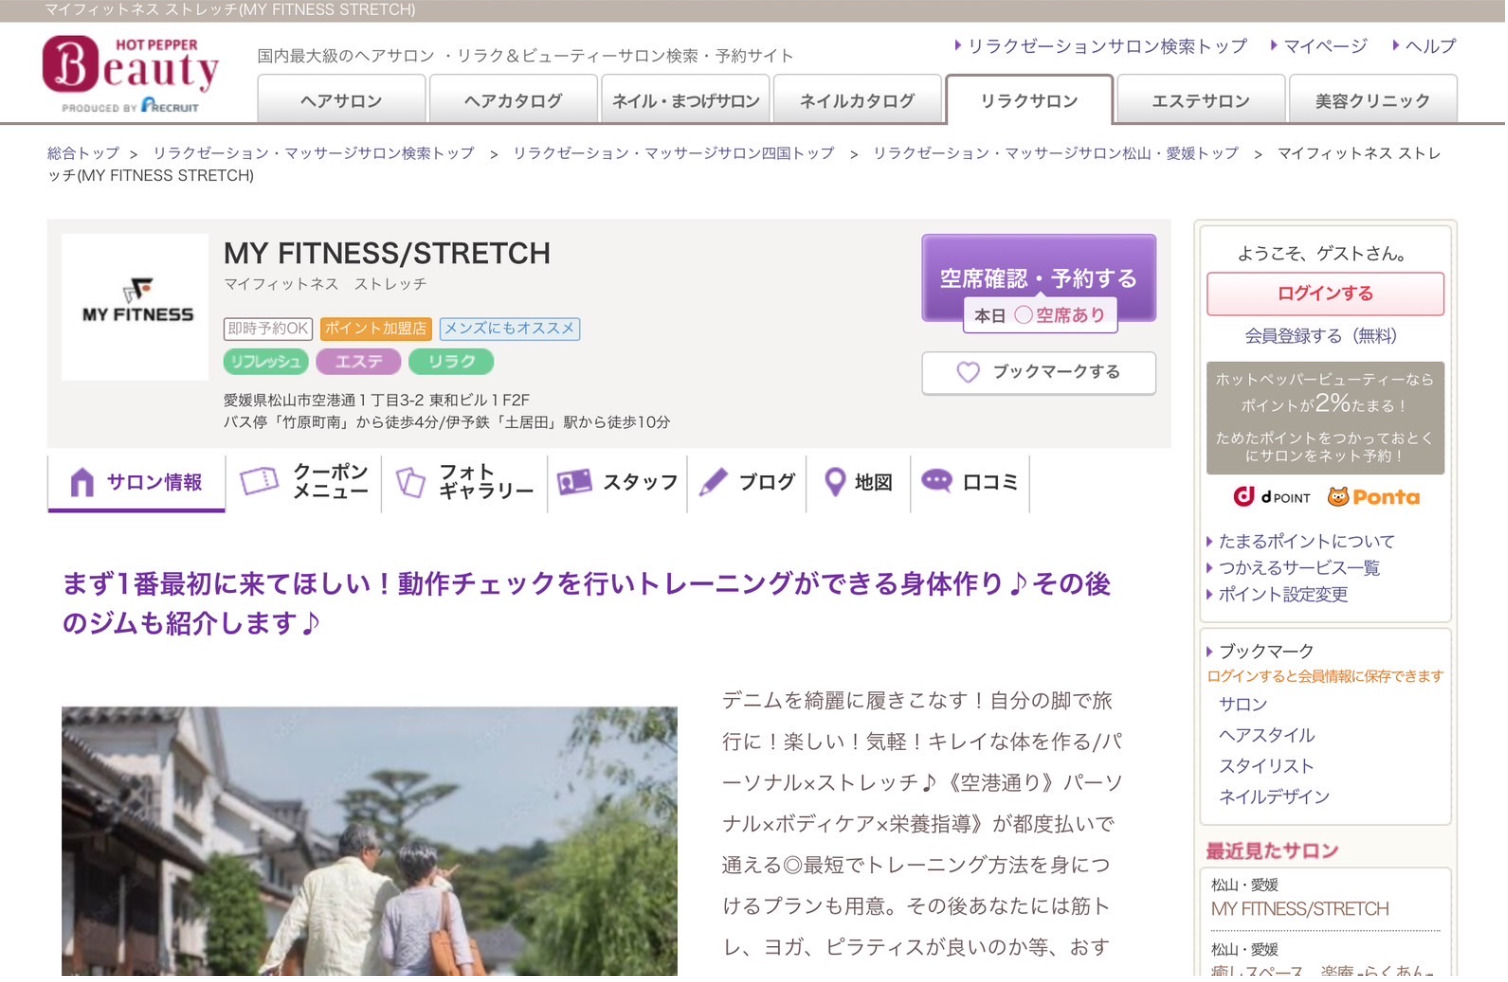Click the house icon of サロン情報 tab
This screenshot has height=982, width=1508.
(82, 483)
